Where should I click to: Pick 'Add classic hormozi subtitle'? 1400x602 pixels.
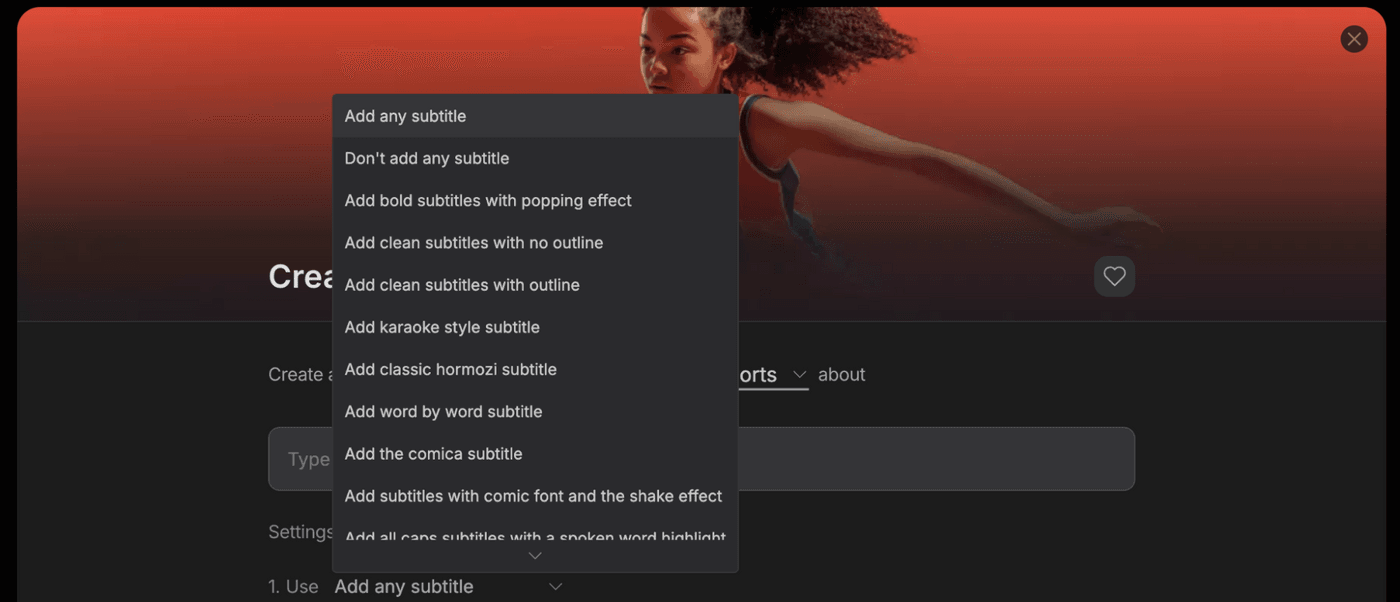click(535, 369)
